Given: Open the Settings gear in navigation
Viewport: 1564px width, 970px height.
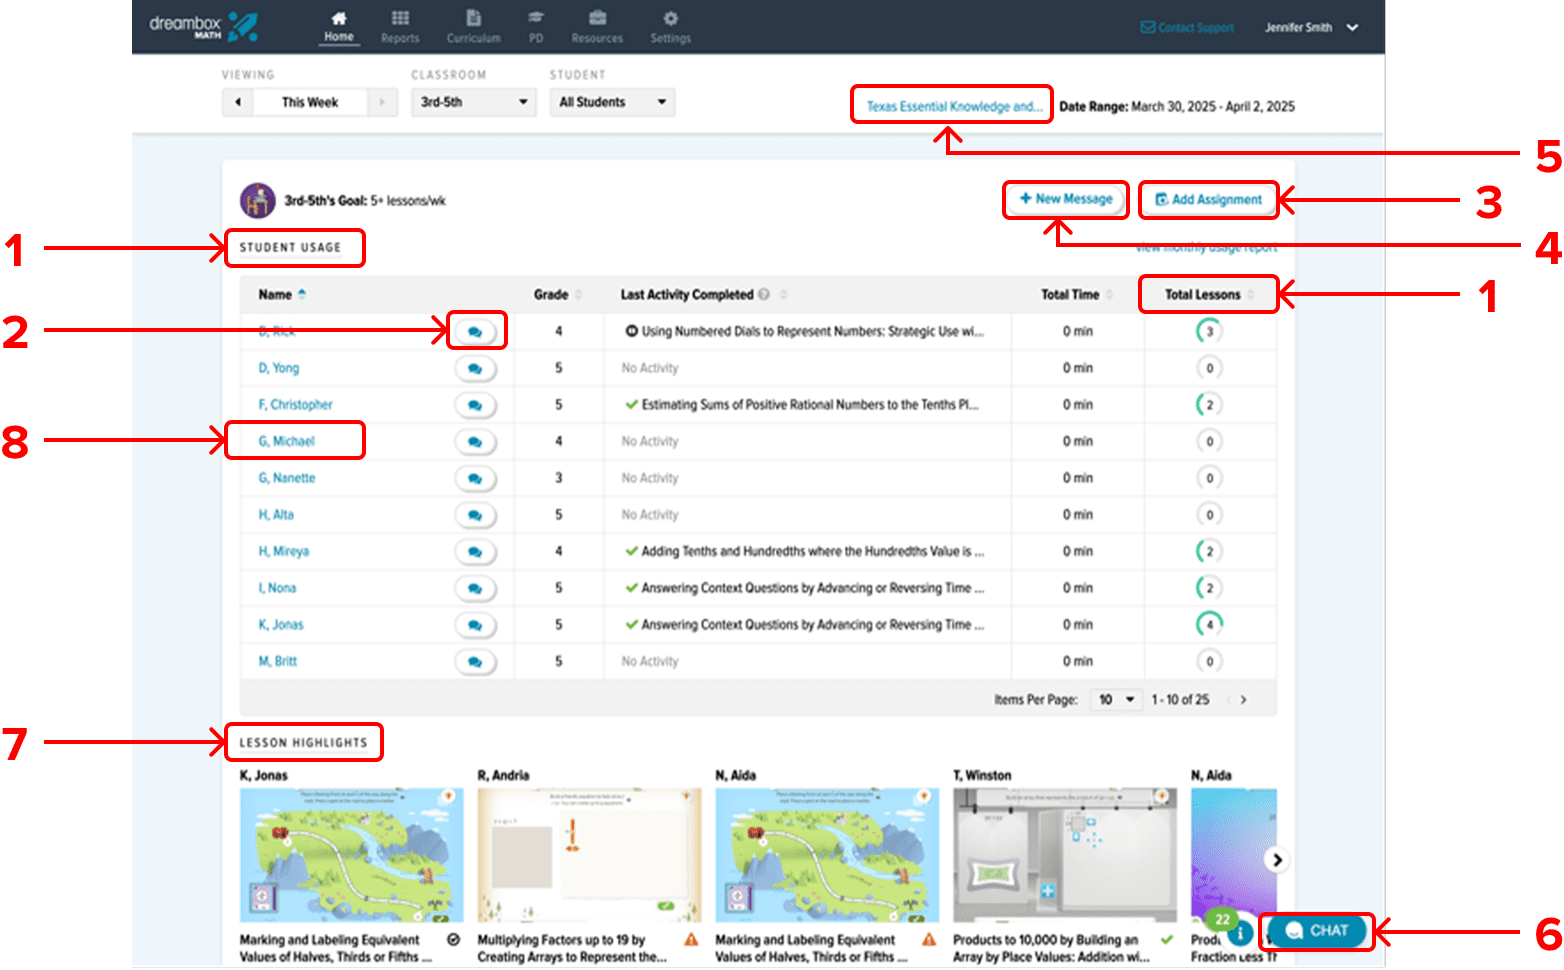Looking at the screenshot, I should [x=670, y=27].
